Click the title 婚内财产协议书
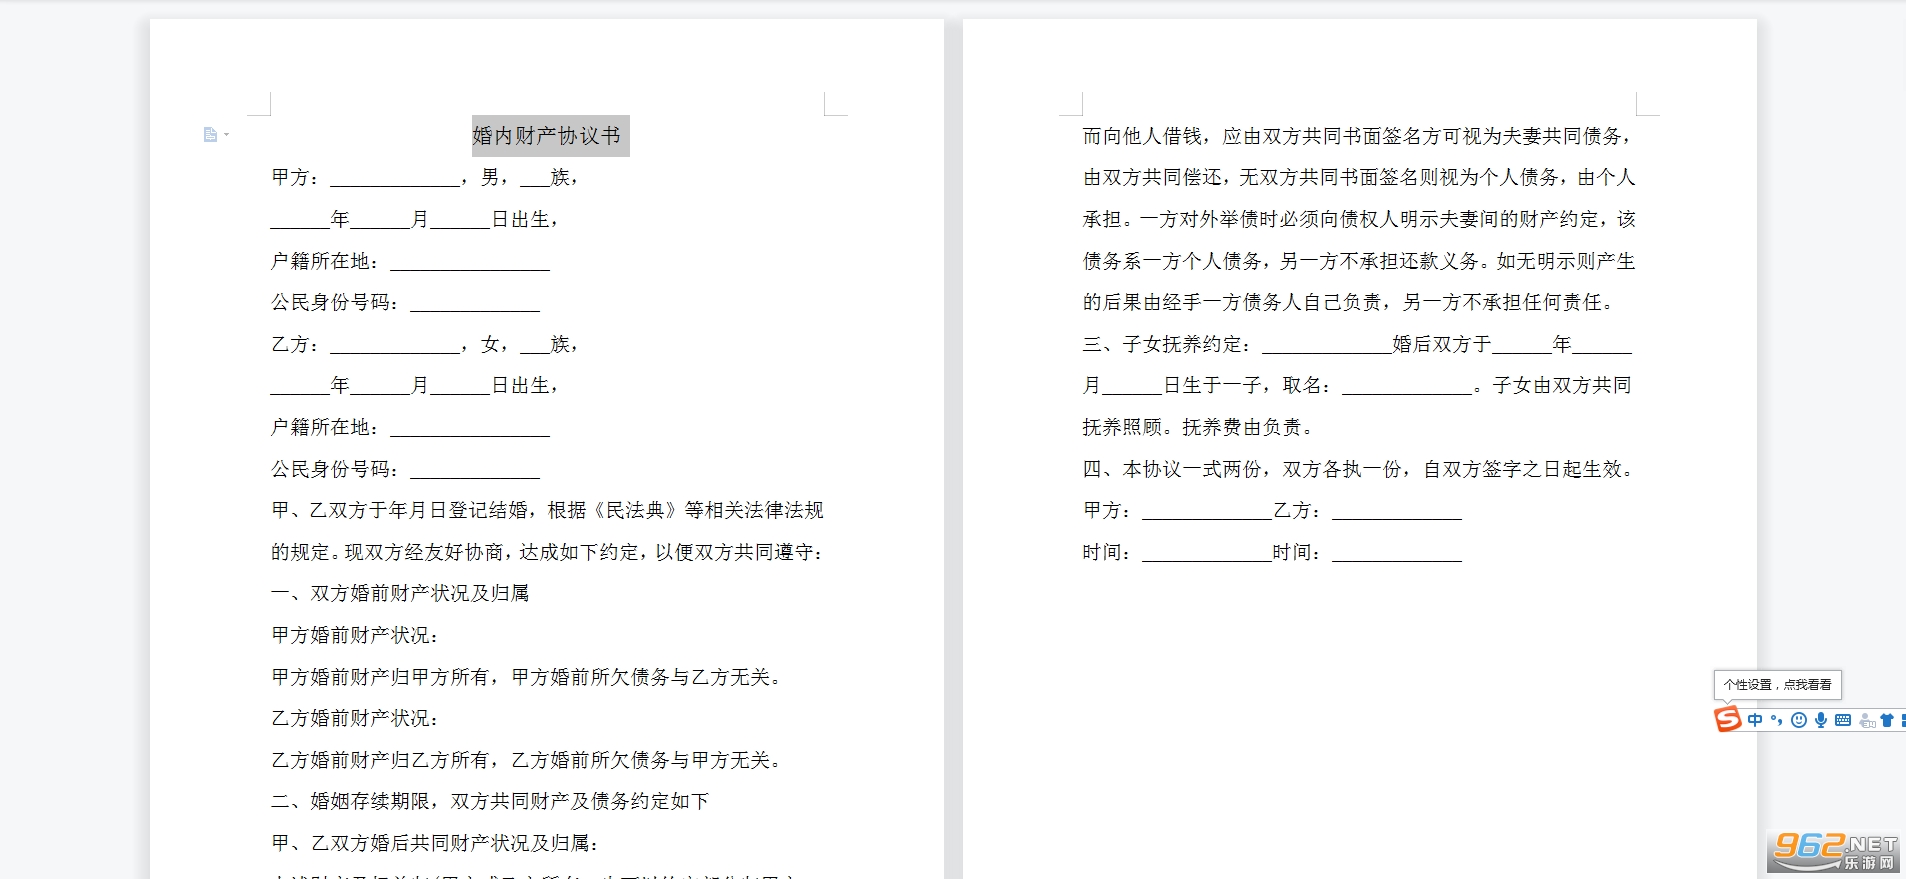Image resolution: width=1906 pixels, height=879 pixels. (547, 136)
